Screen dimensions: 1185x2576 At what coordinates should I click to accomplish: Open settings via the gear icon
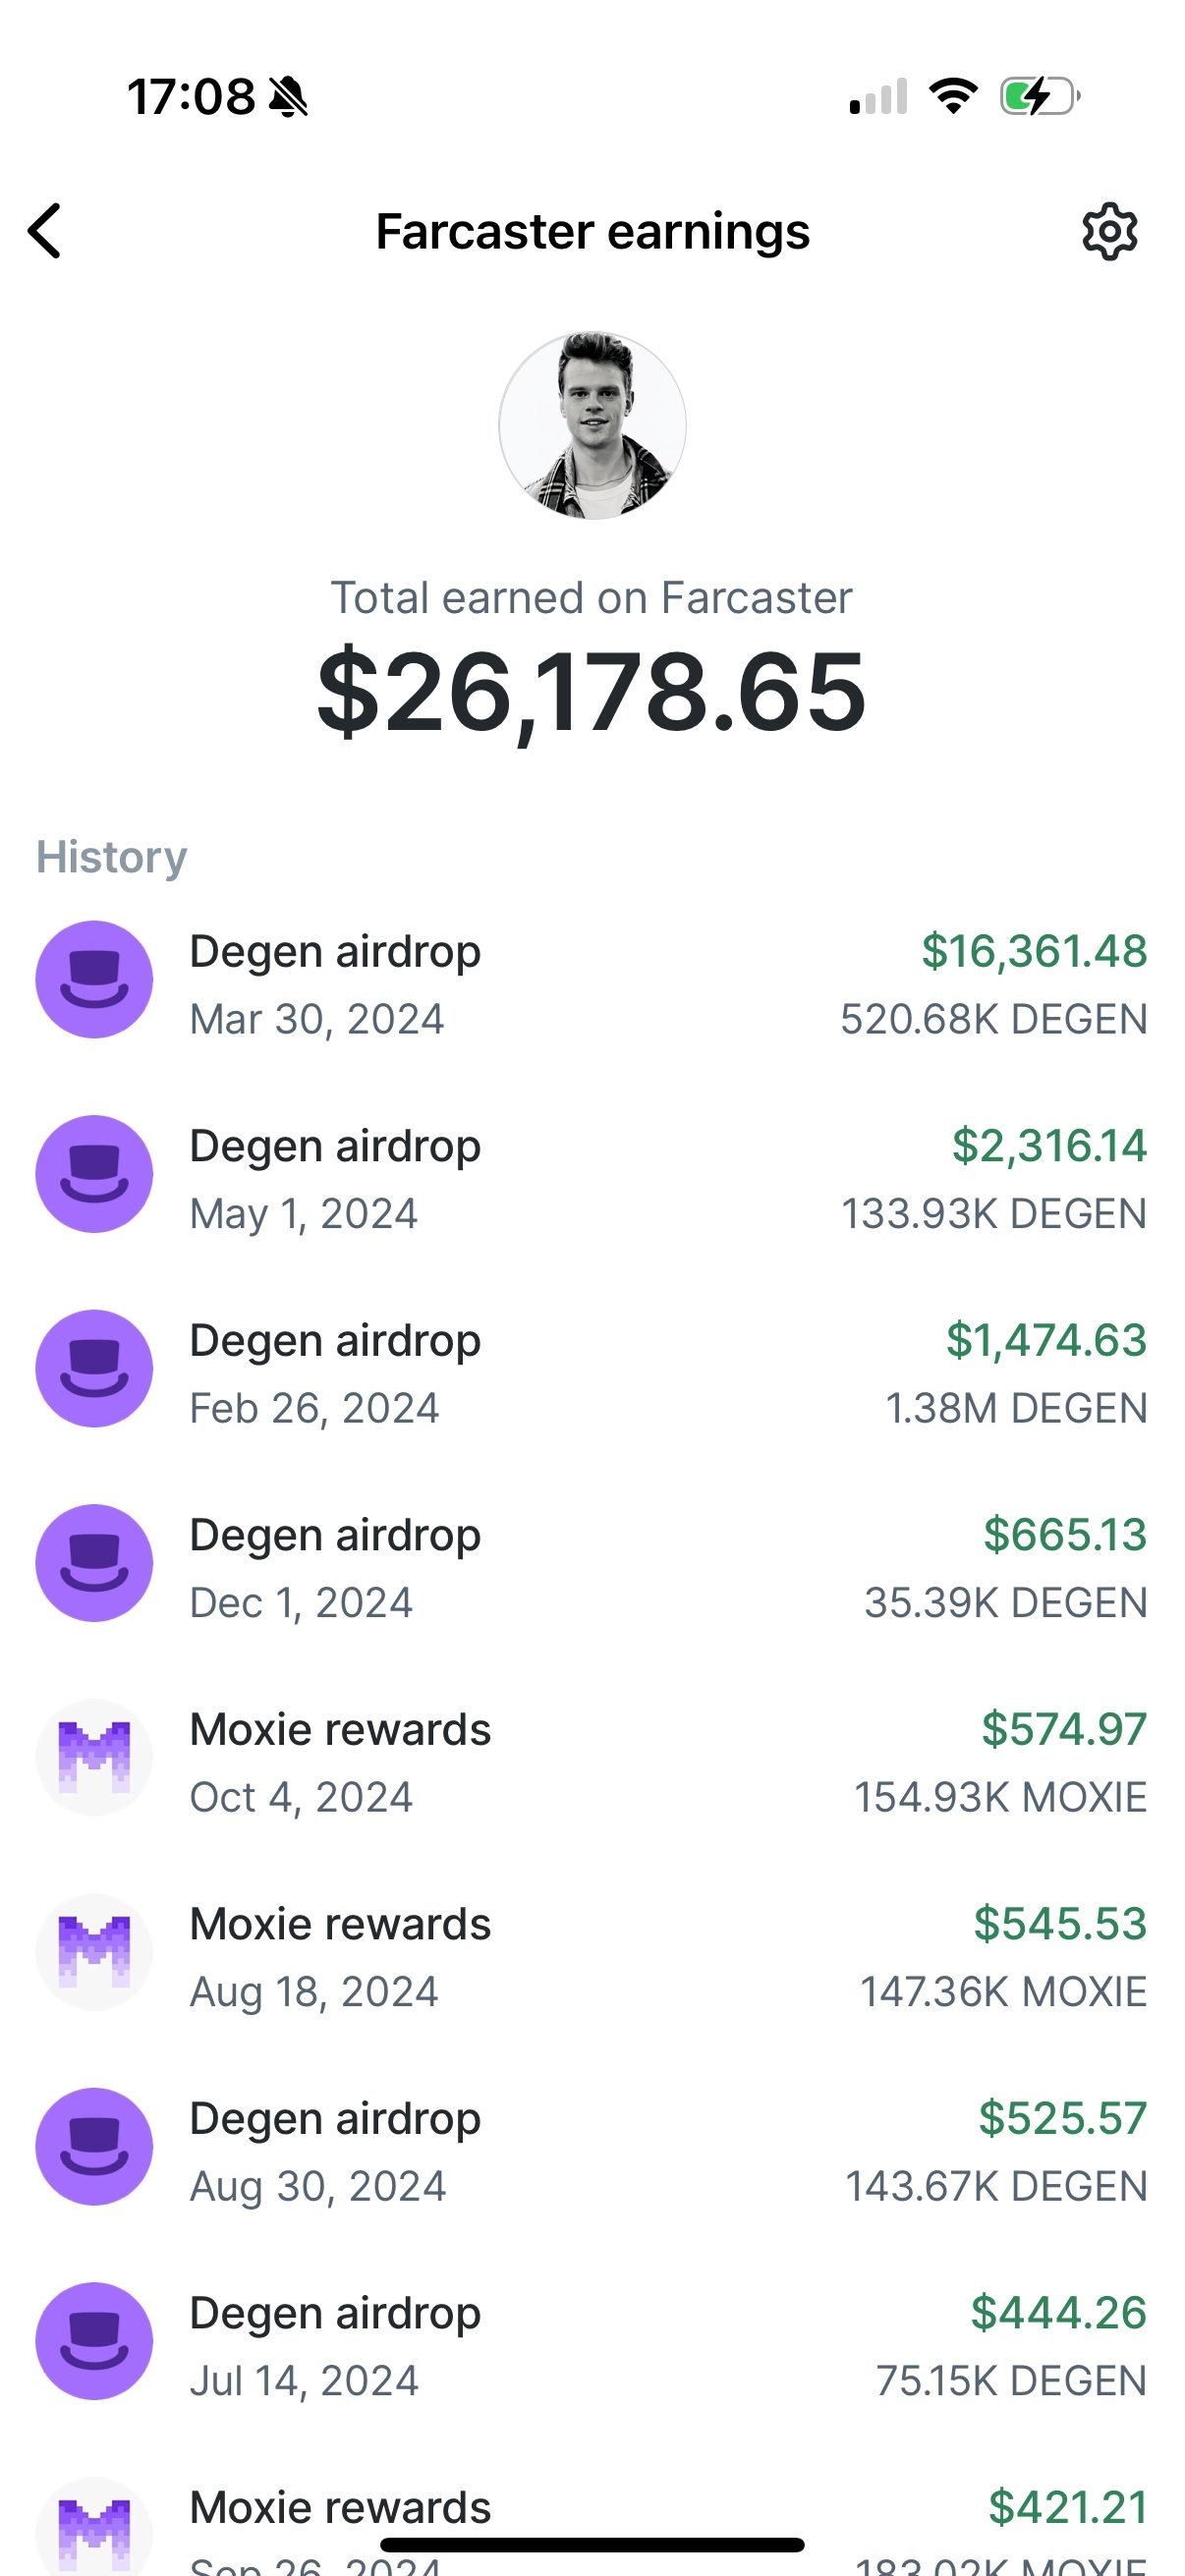[x=1109, y=232]
